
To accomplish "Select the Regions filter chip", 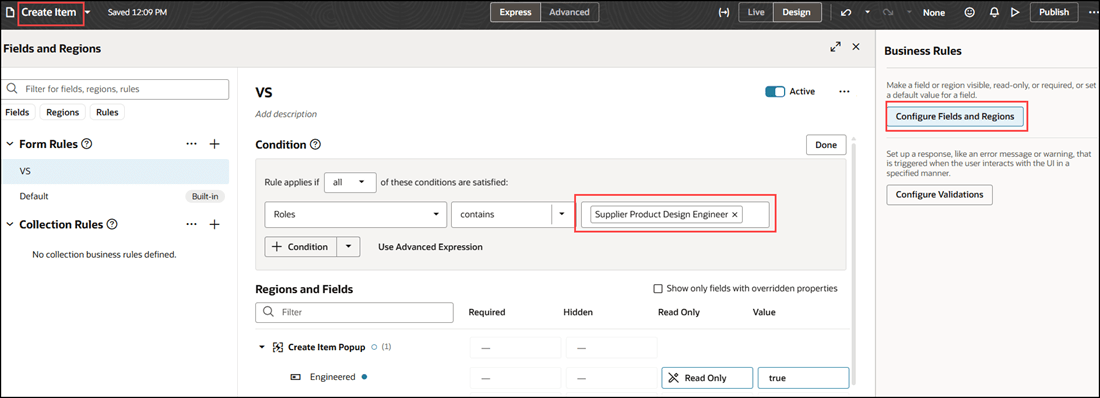I will [63, 112].
